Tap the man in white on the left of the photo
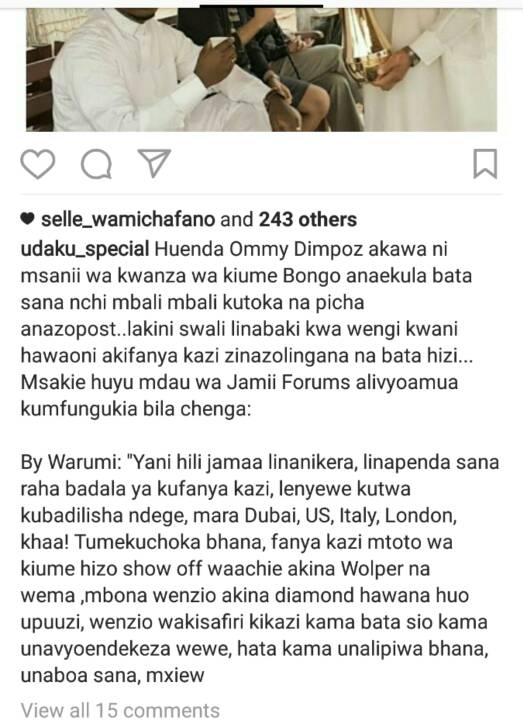The height and width of the screenshot is (728, 523). tap(139, 70)
